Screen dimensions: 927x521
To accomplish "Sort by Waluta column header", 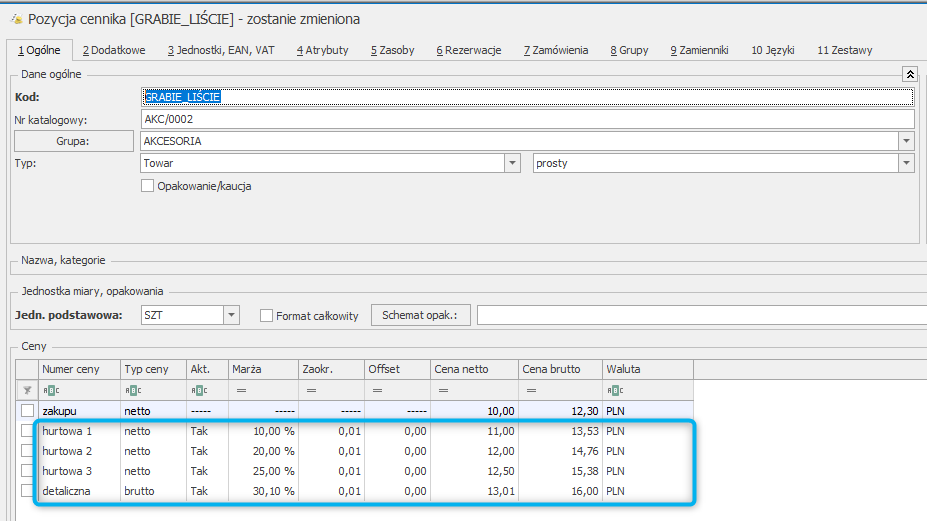I will click(647, 369).
